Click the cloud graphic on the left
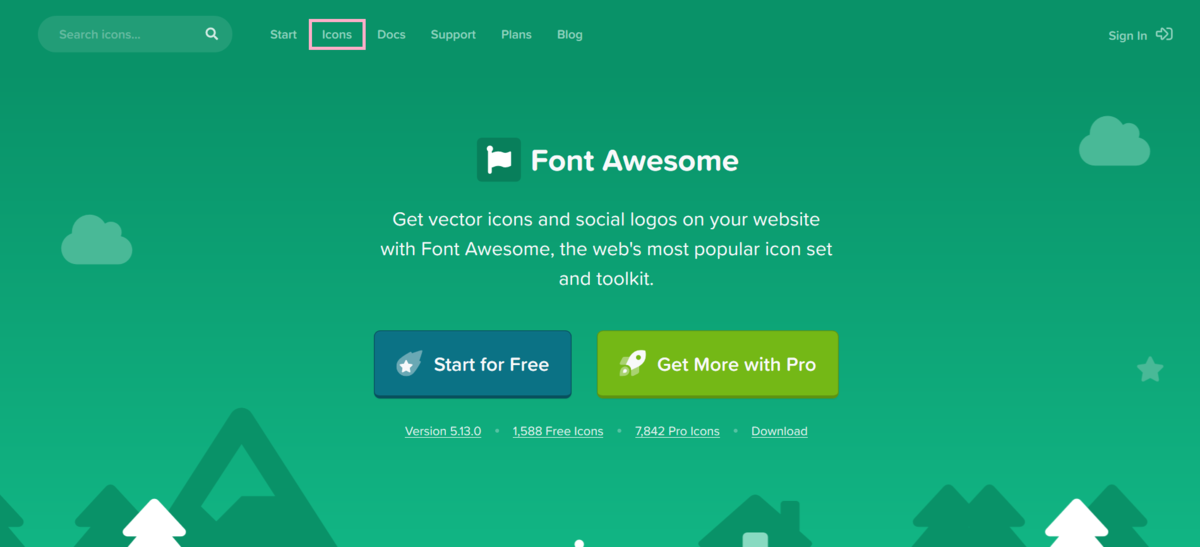The height and width of the screenshot is (547, 1200). coord(97,240)
